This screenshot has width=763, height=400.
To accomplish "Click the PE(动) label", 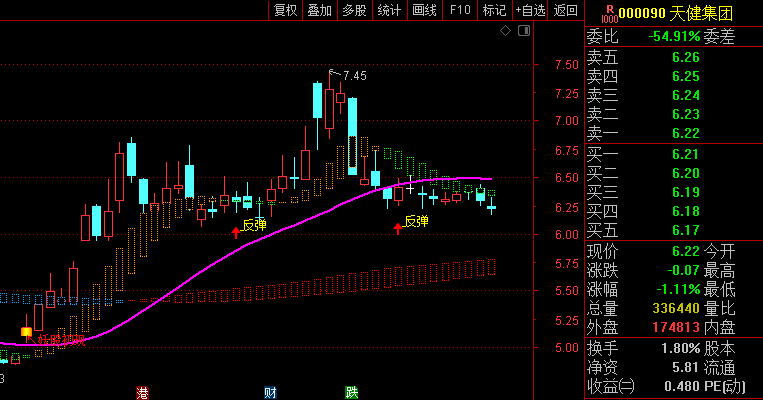I will 725,386.
